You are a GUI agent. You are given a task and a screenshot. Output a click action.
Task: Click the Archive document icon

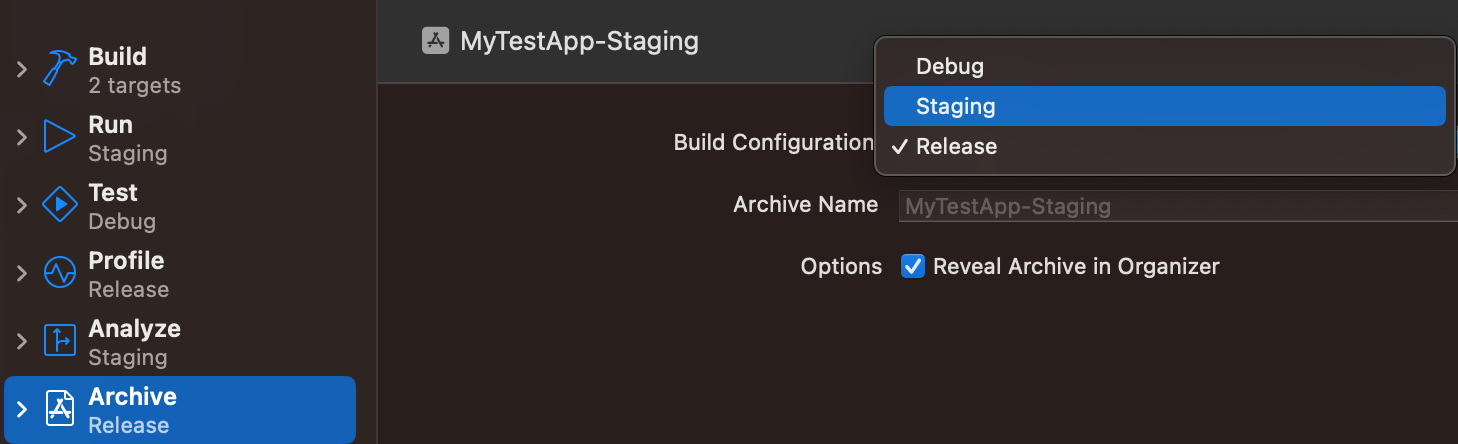(x=60, y=409)
